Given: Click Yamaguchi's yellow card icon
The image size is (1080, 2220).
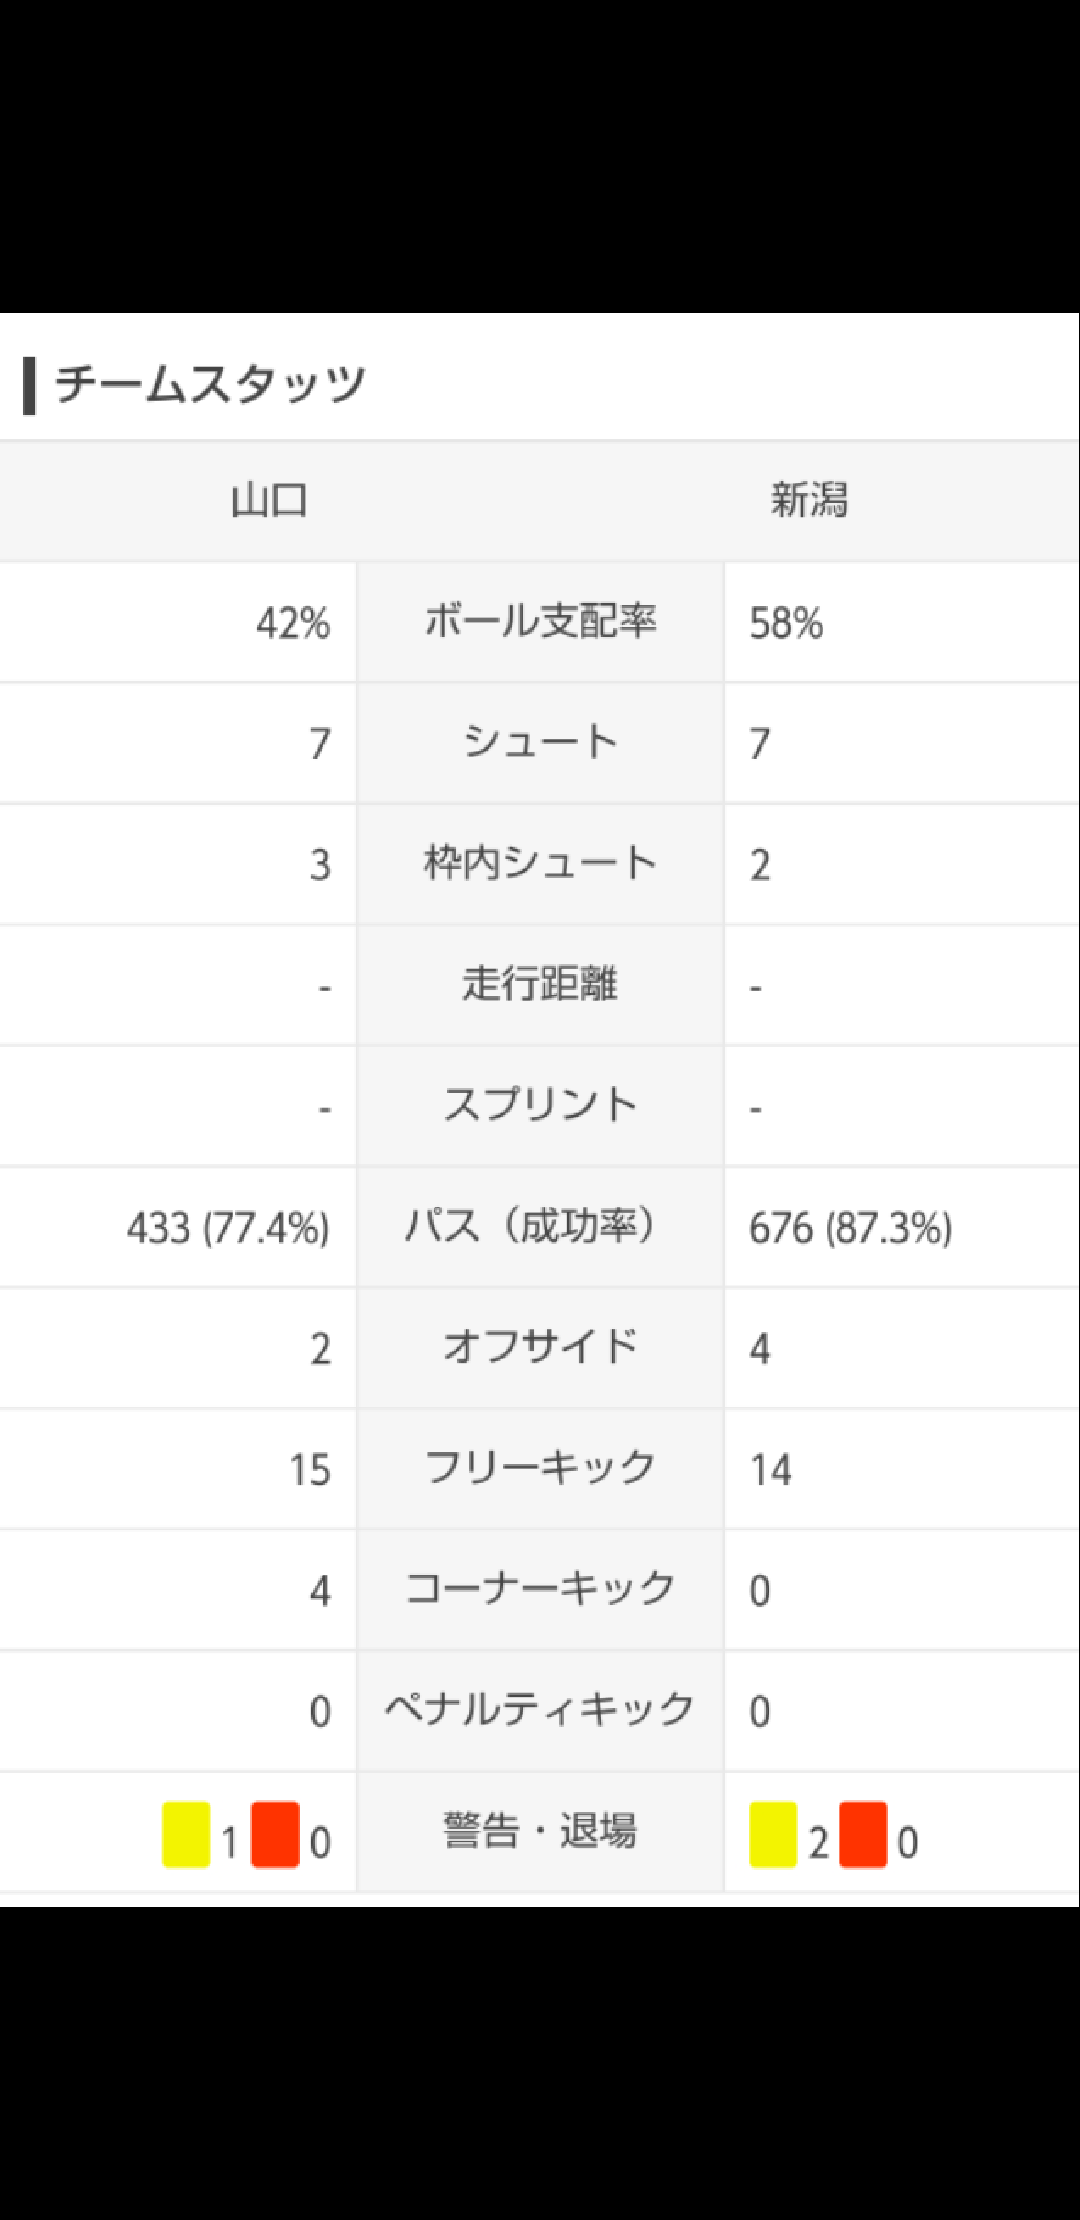Looking at the screenshot, I should tap(186, 1835).
